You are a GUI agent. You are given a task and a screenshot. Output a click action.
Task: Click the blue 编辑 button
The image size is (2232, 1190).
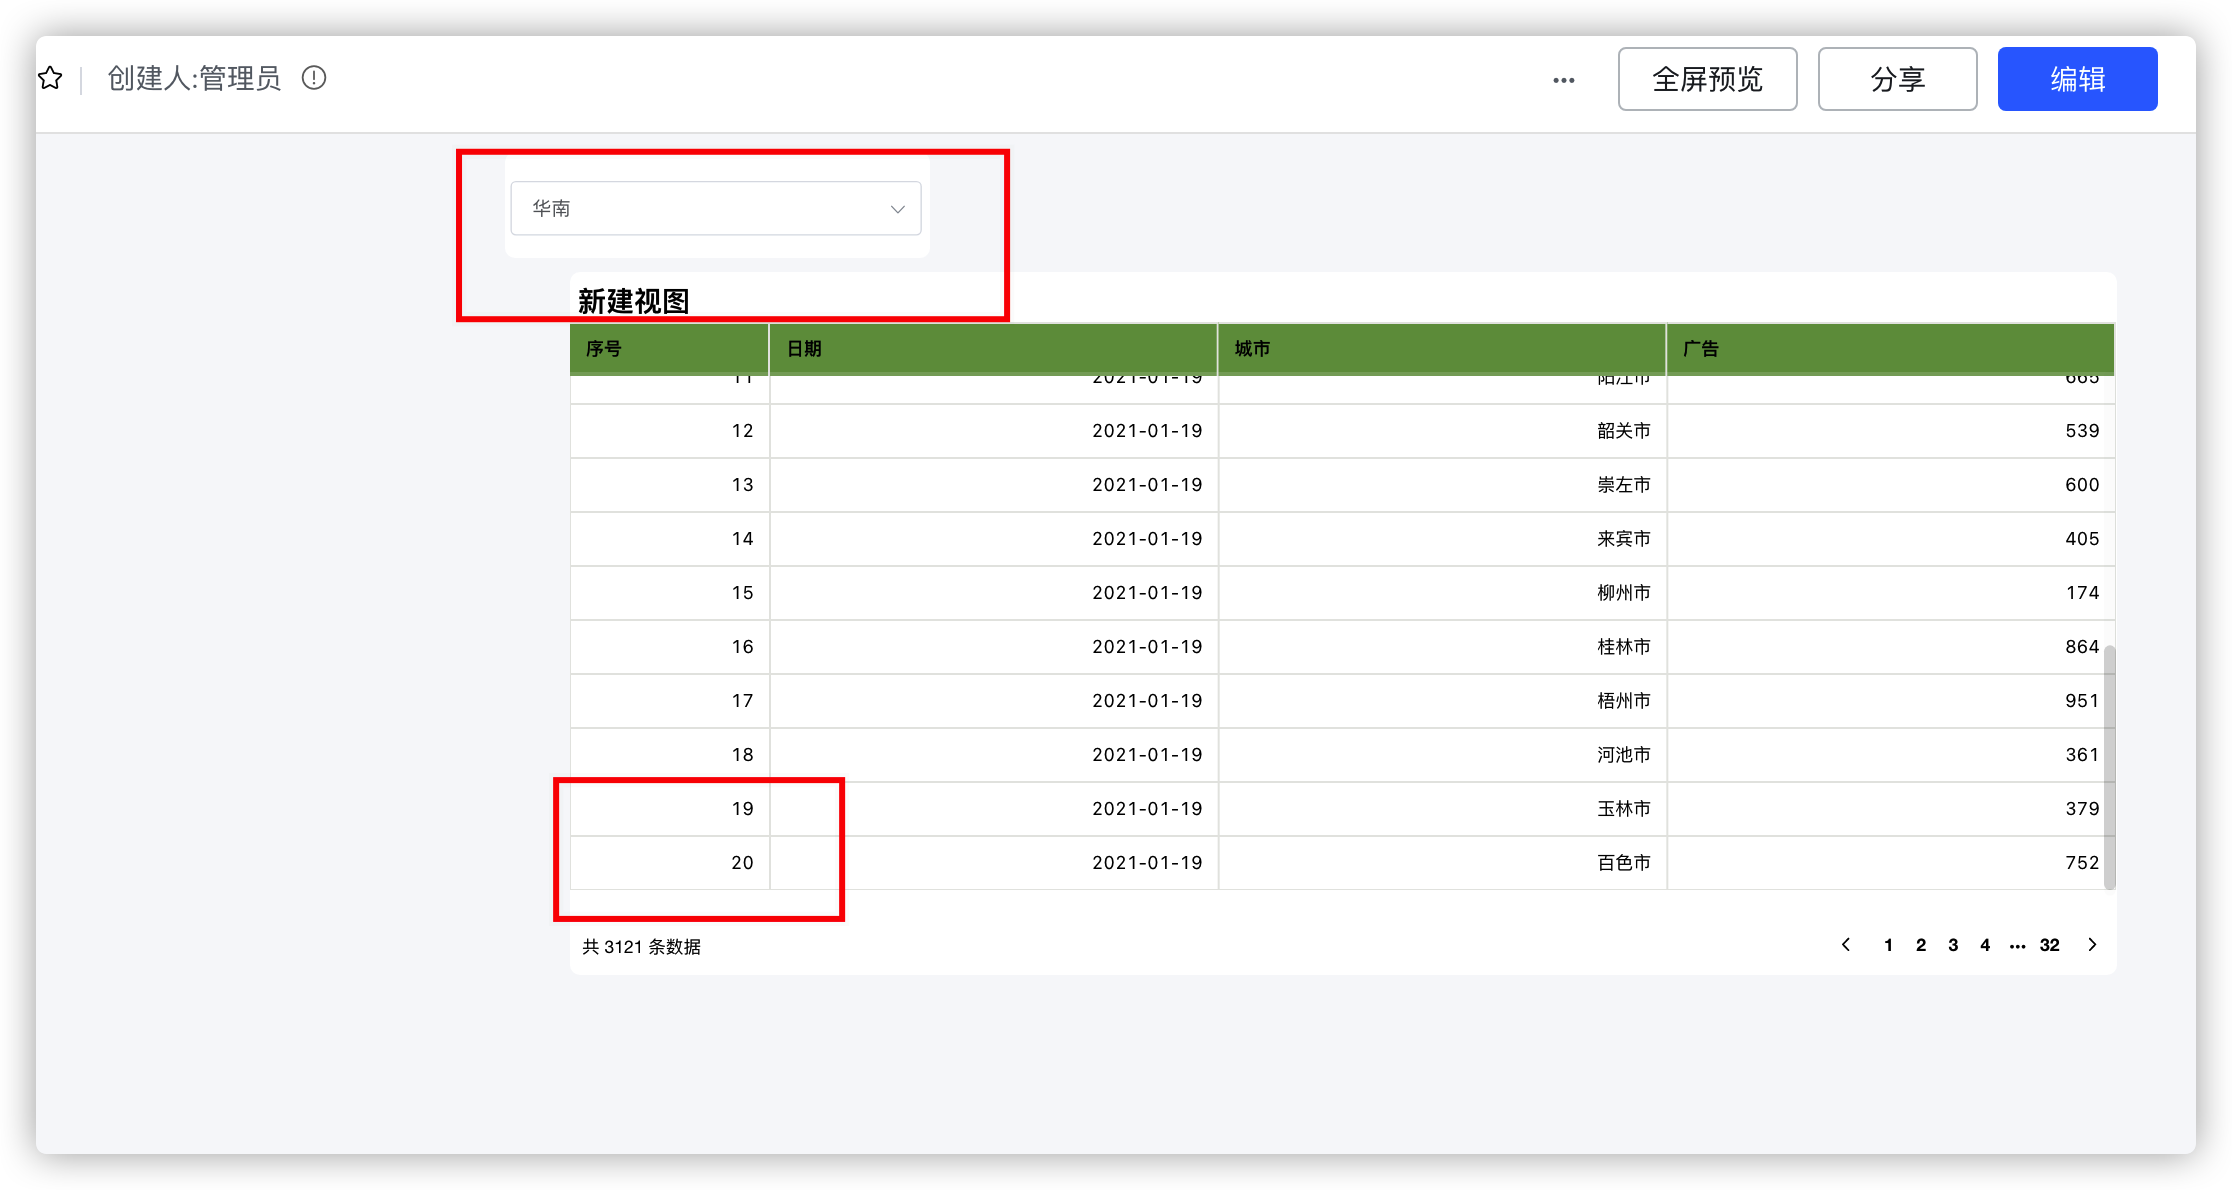2077,79
